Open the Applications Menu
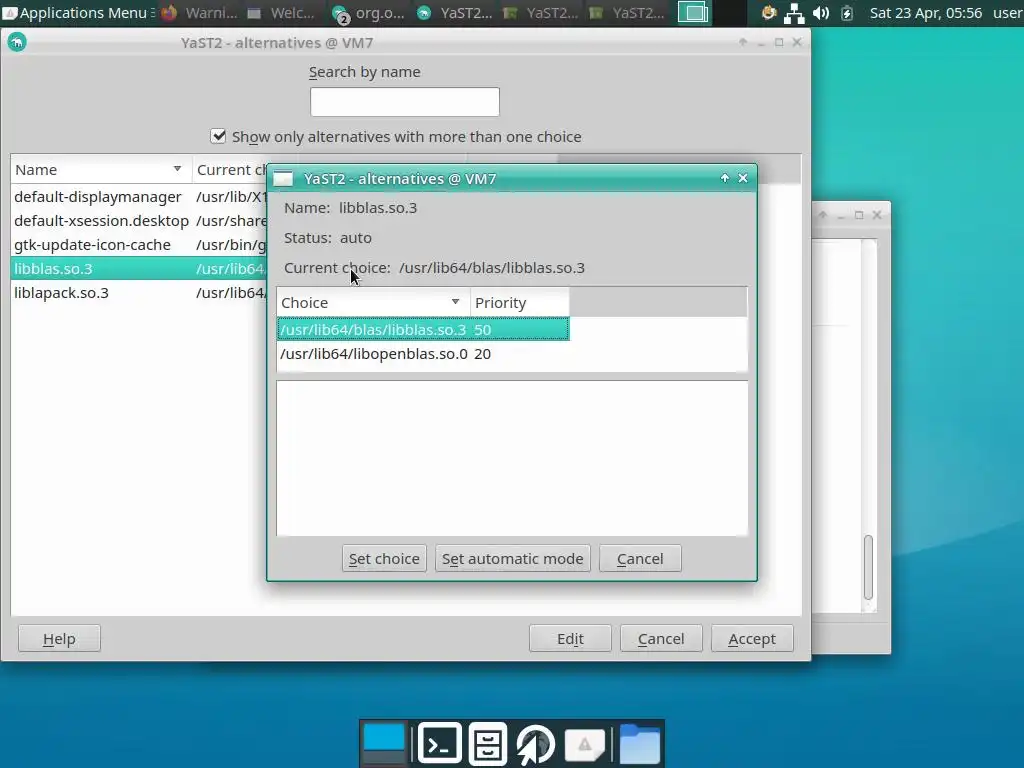This screenshot has height=768, width=1024. click(x=78, y=12)
